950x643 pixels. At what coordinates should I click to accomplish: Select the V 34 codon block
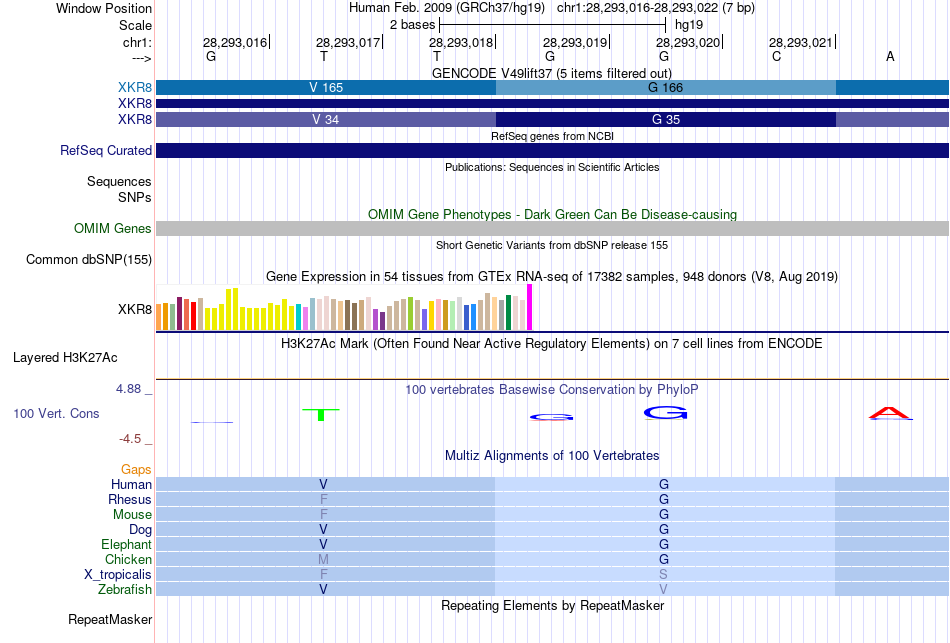326,119
